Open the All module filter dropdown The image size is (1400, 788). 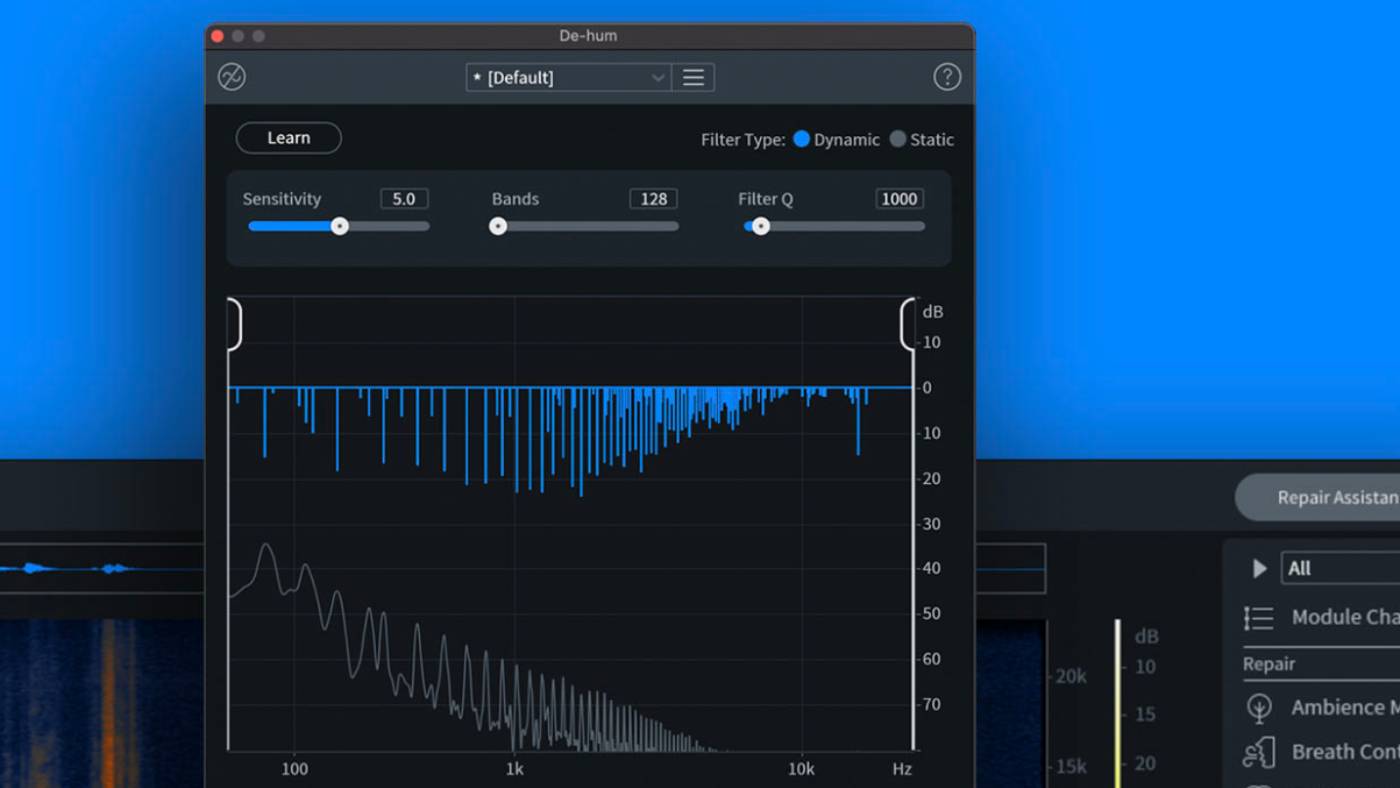point(1340,568)
